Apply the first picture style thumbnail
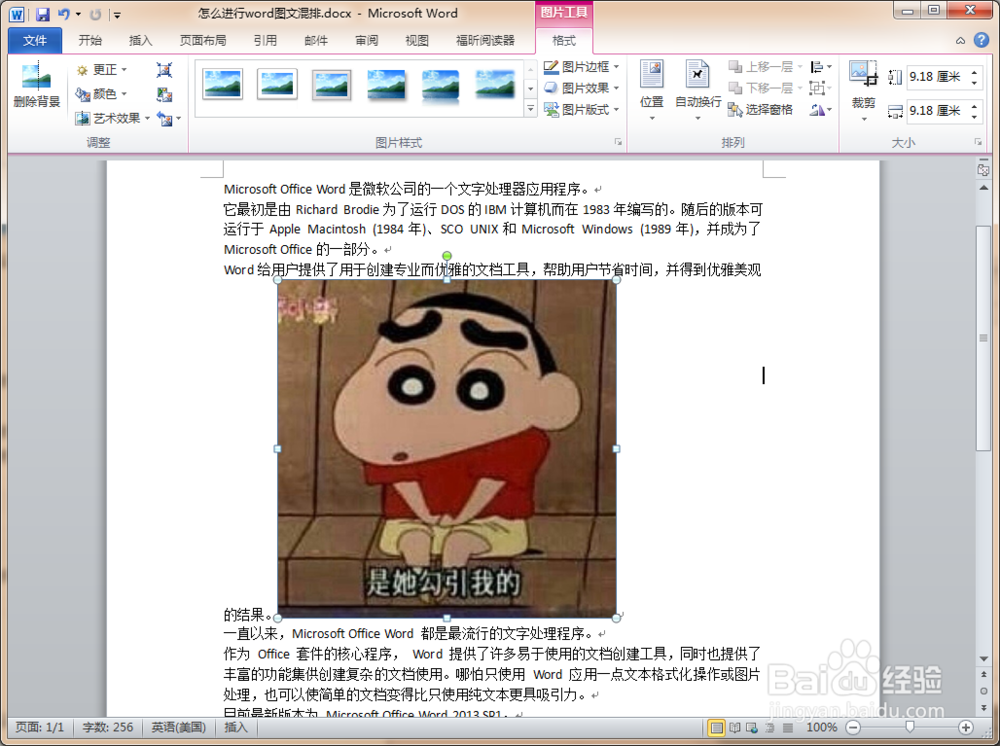The width and height of the screenshot is (1000, 746). point(222,84)
